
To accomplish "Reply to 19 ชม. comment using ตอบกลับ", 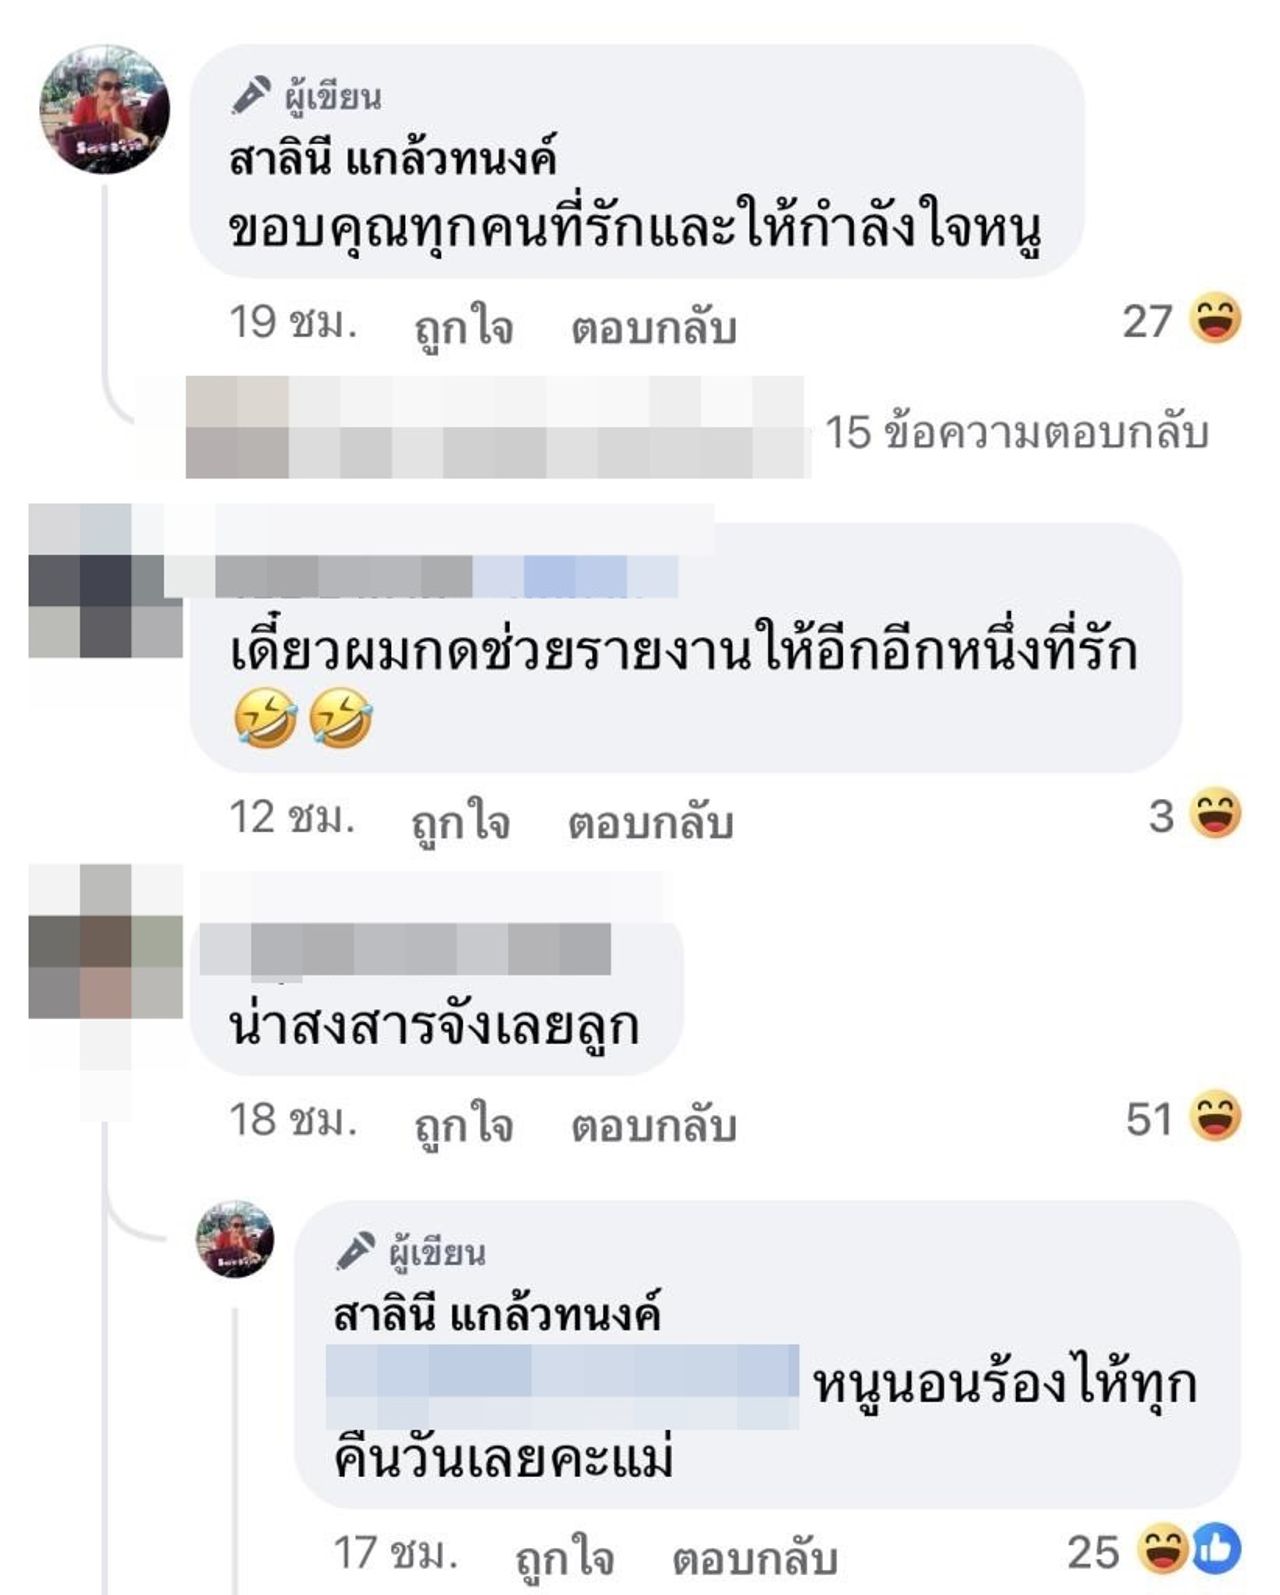I will point(654,327).
